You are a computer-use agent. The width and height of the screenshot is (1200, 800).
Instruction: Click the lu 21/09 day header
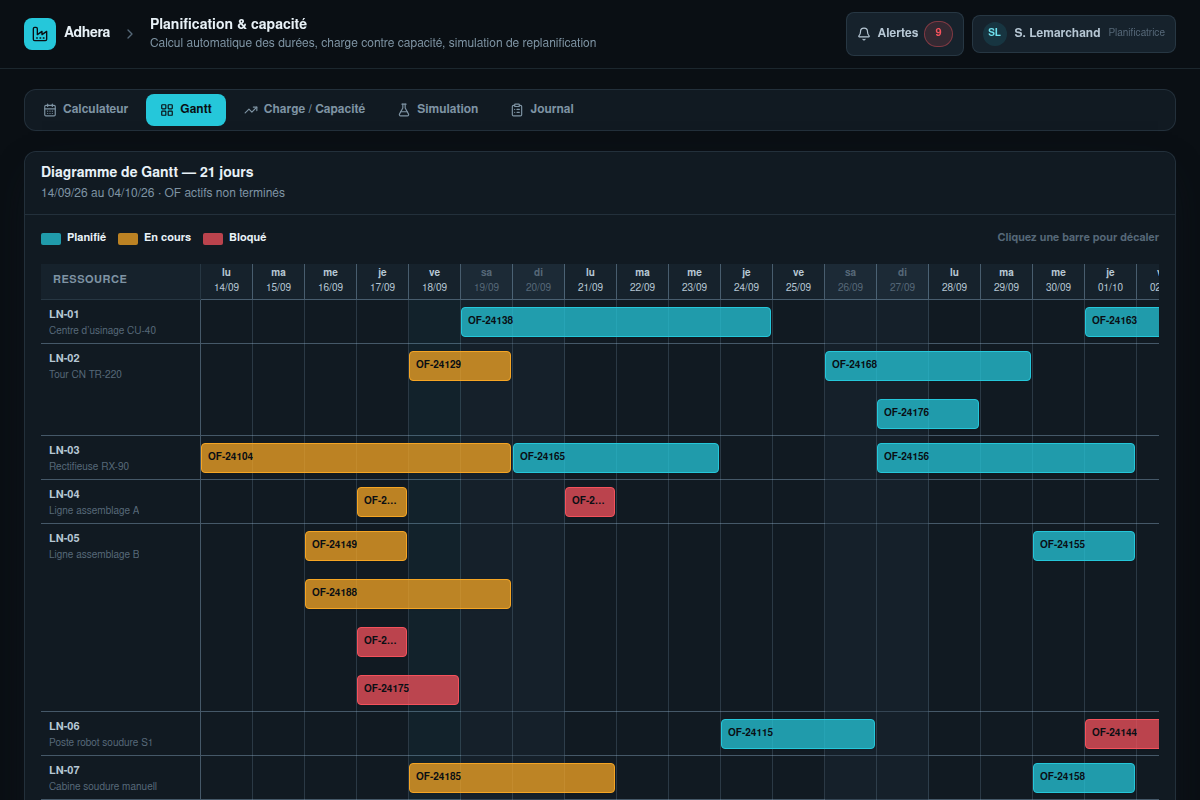tap(590, 280)
